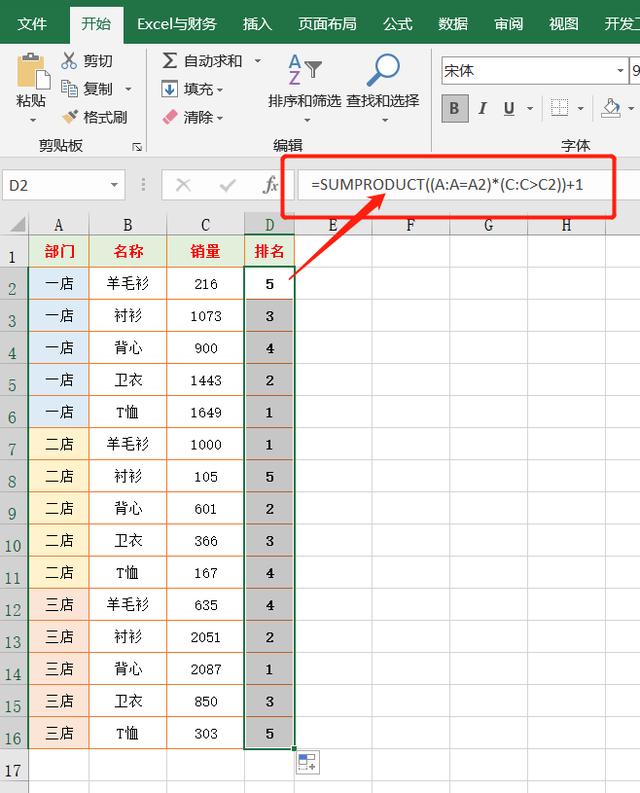Click the borders grid icon

click(x=560, y=108)
